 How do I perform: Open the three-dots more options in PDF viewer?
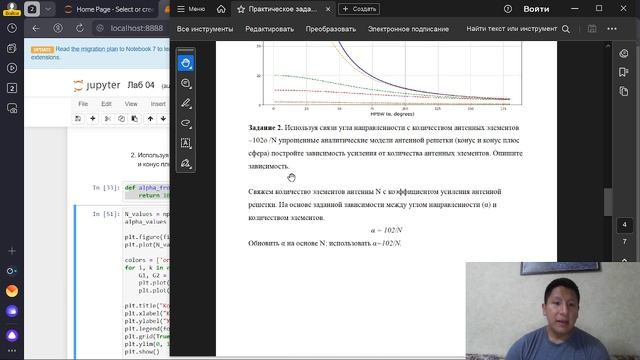pos(612,29)
